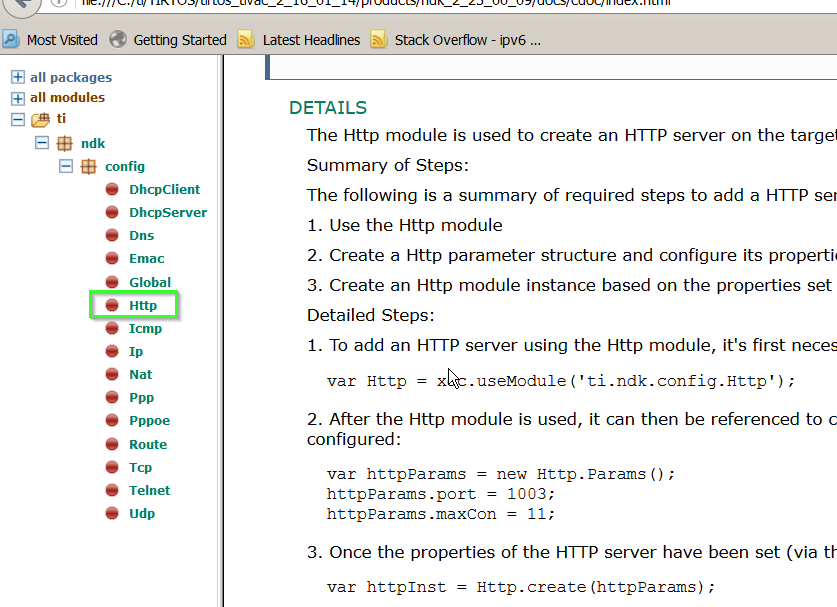Click the Http module red icon
Viewport: 837px width, 607px height.
(x=112, y=305)
